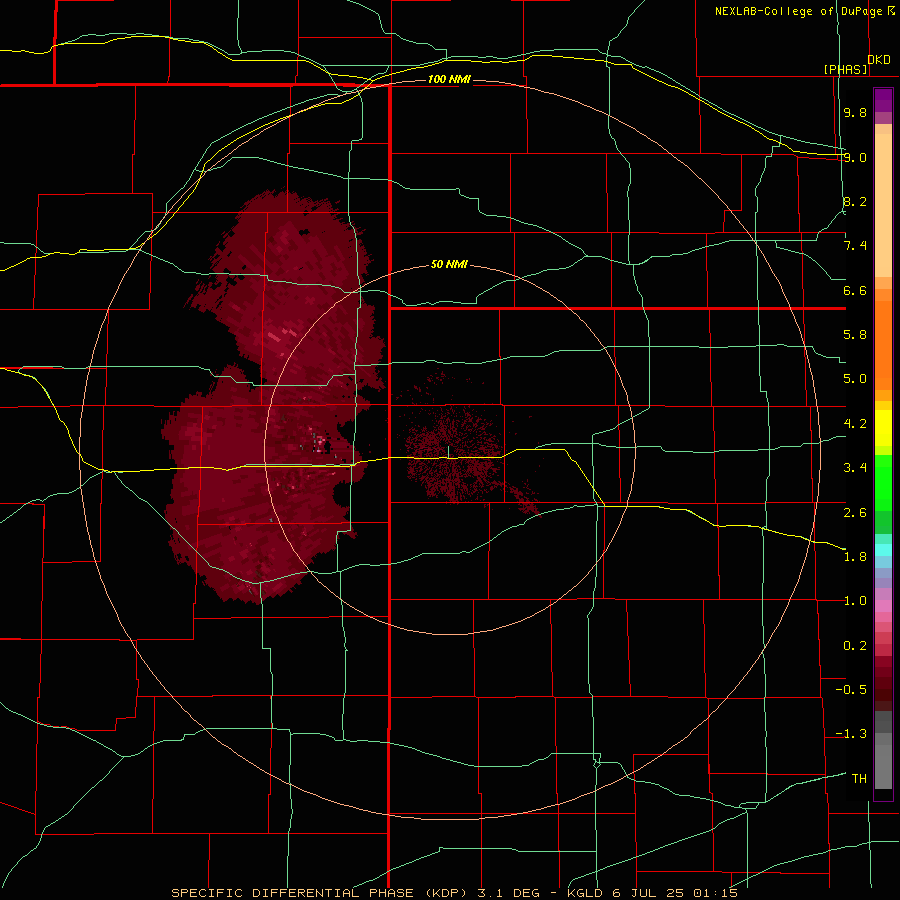Click the DKD label above the color scale
Screen dimensions: 900x900
(x=879, y=59)
